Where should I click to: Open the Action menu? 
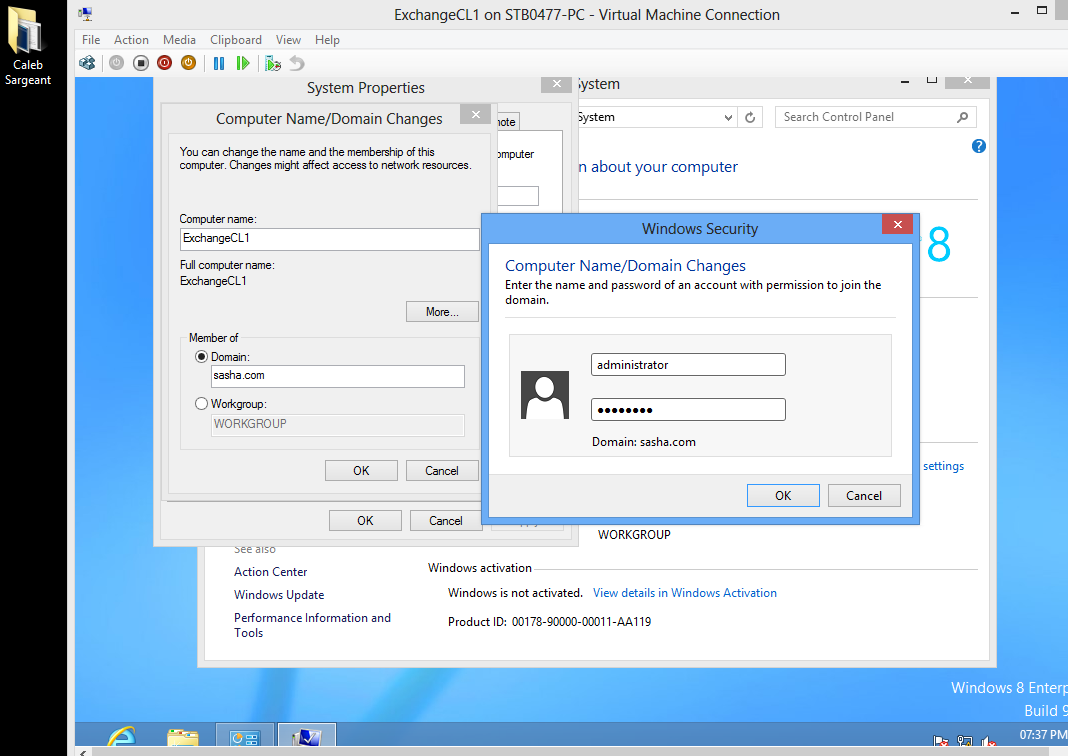[x=131, y=40]
